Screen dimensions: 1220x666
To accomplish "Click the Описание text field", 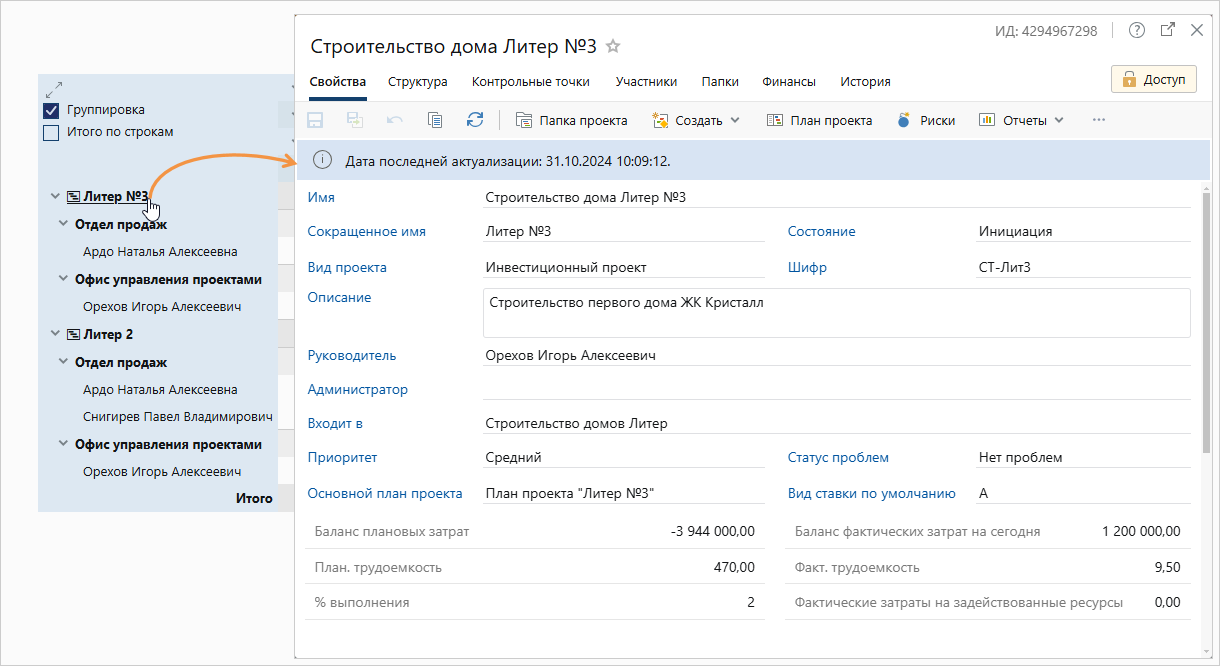I will coord(837,313).
